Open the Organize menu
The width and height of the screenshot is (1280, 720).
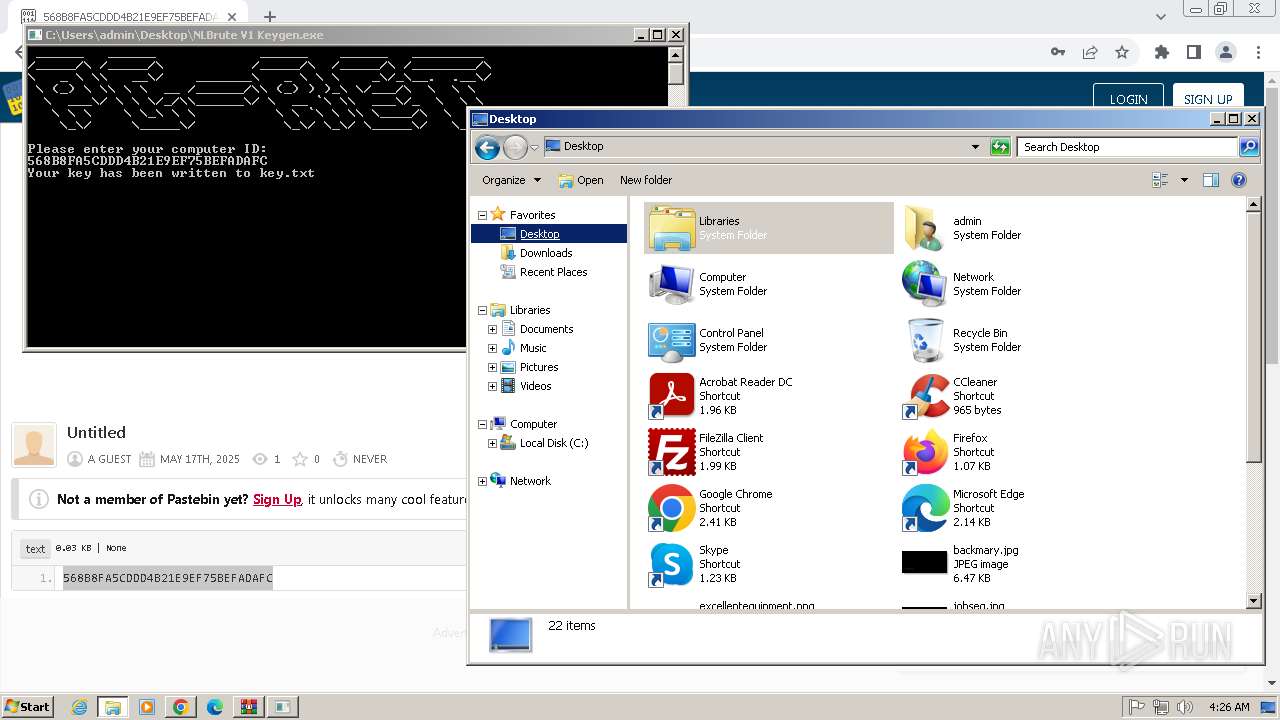click(511, 180)
